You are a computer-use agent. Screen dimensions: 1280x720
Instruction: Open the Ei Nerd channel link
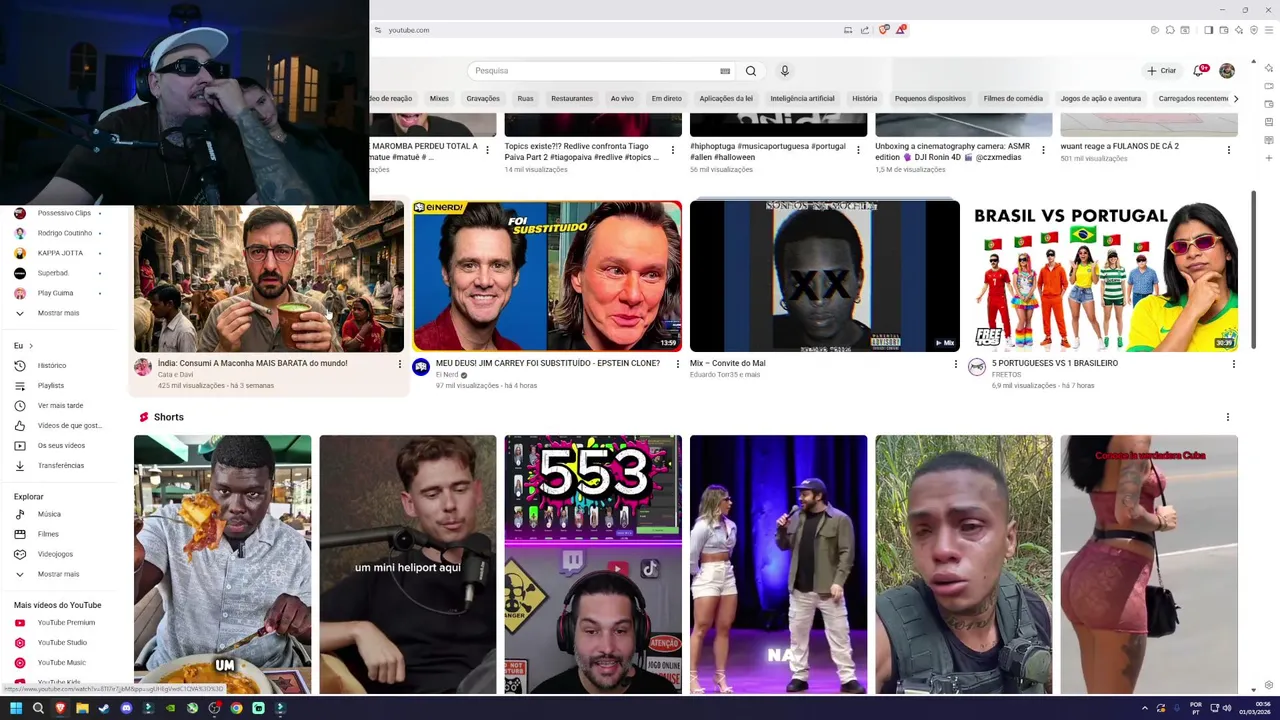pos(445,375)
